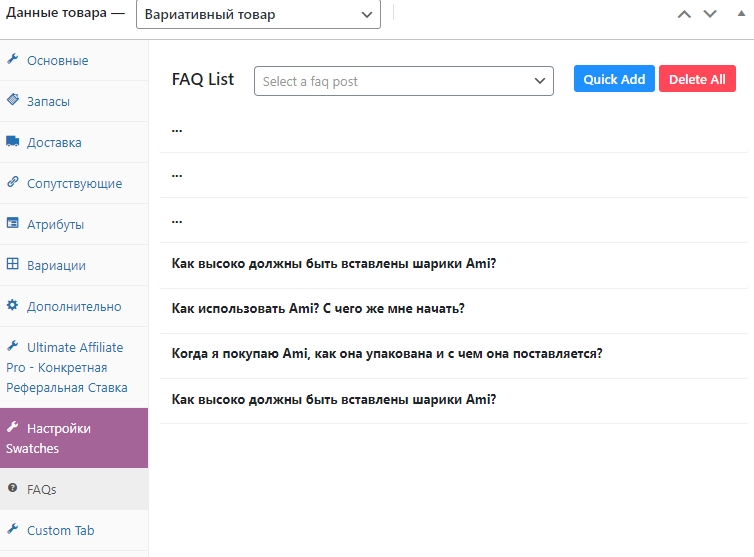The height and width of the screenshot is (557, 754).
Task: Open the Вариативный товар product type dropdown
Action: tap(258, 14)
